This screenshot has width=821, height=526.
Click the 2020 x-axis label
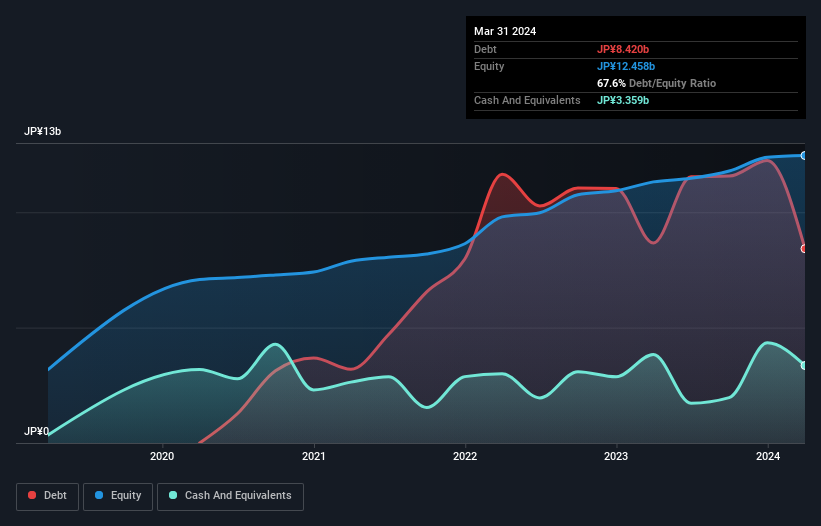coord(162,456)
